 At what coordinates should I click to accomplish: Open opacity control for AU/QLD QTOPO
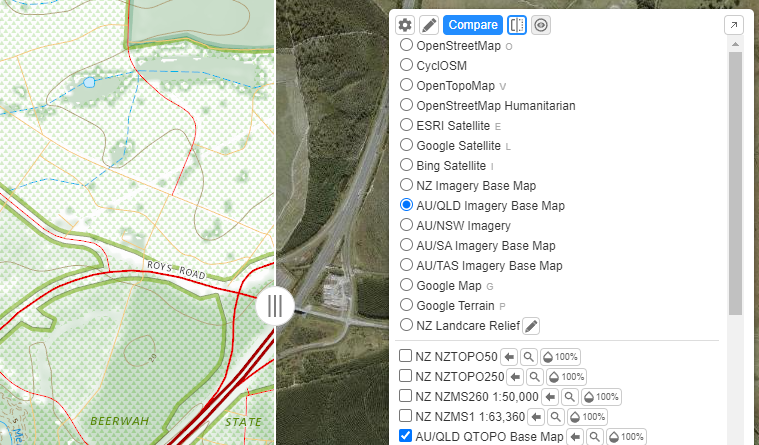(x=628, y=437)
